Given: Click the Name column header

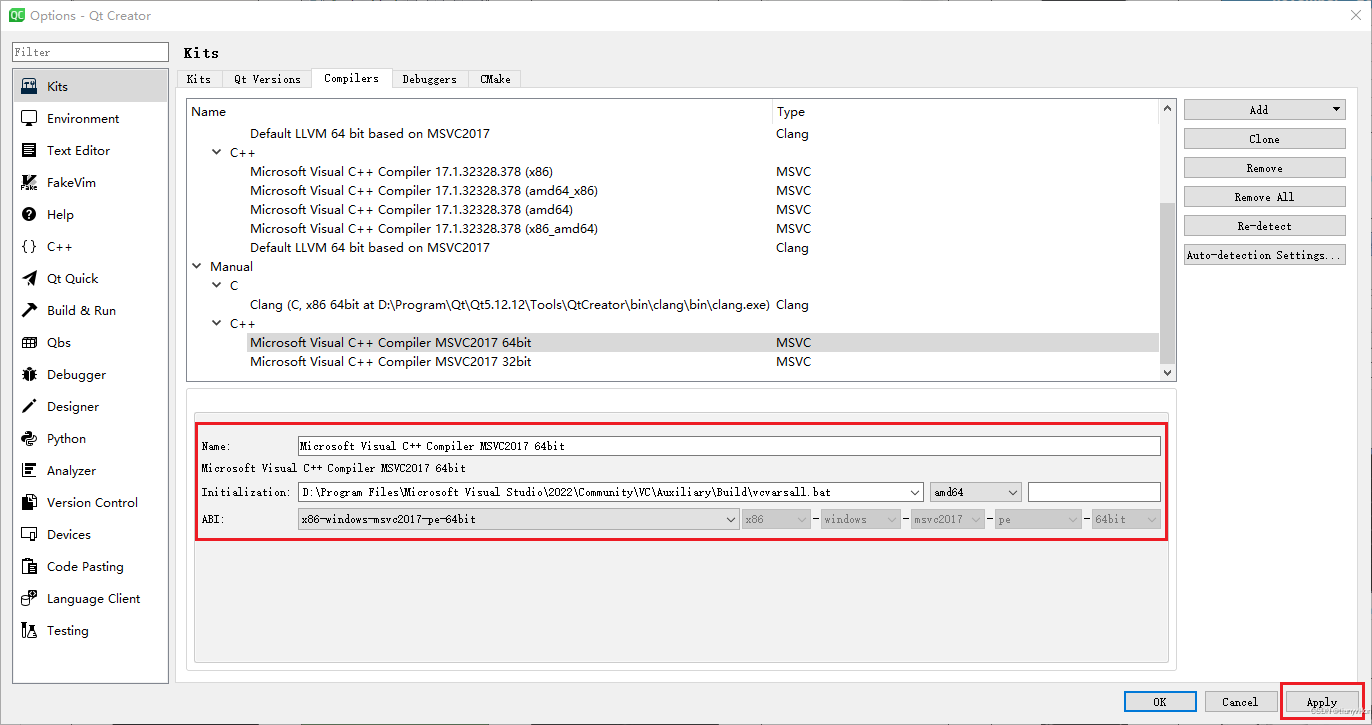Looking at the screenshot, I should (x=480, y=112).
